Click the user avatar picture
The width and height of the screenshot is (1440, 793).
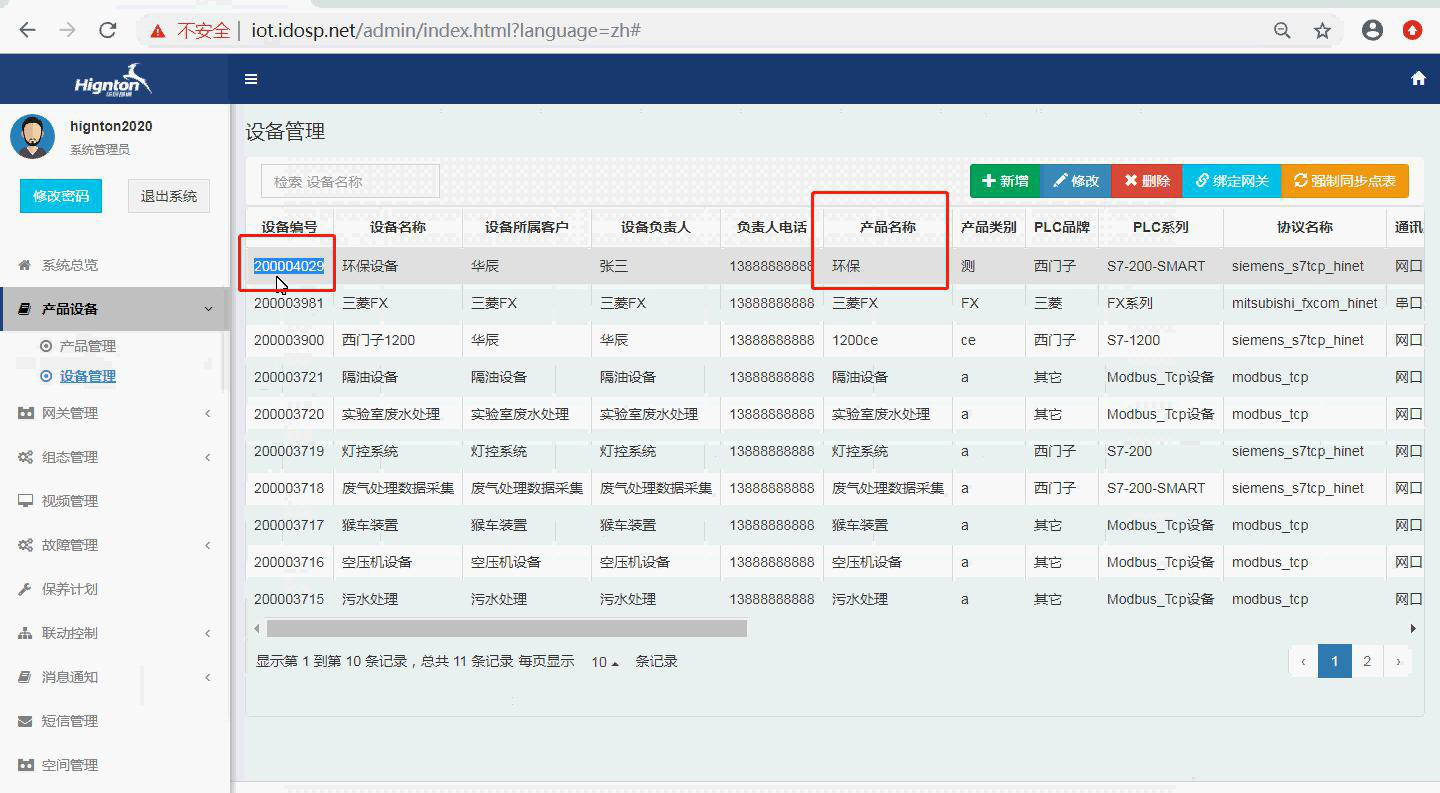(32, 136)
